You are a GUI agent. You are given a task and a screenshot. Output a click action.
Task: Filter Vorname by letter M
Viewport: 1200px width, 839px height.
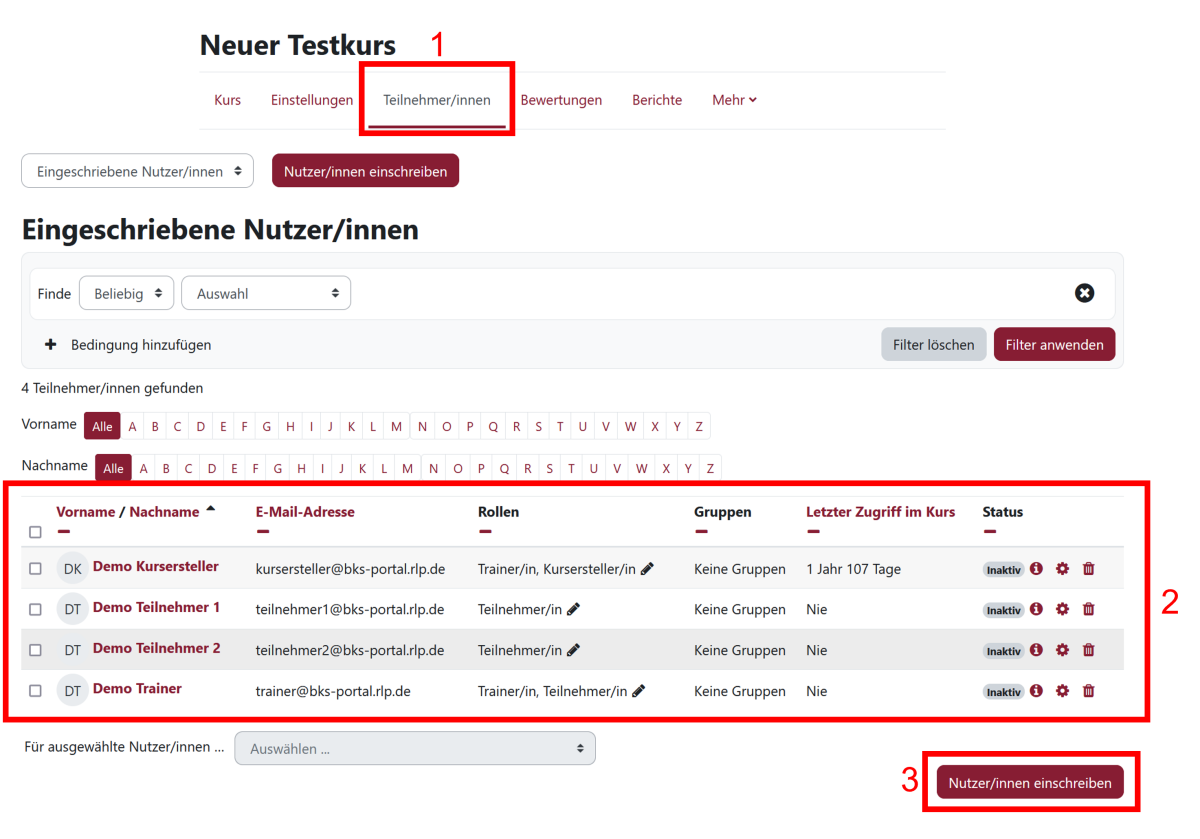coord(396,427)
